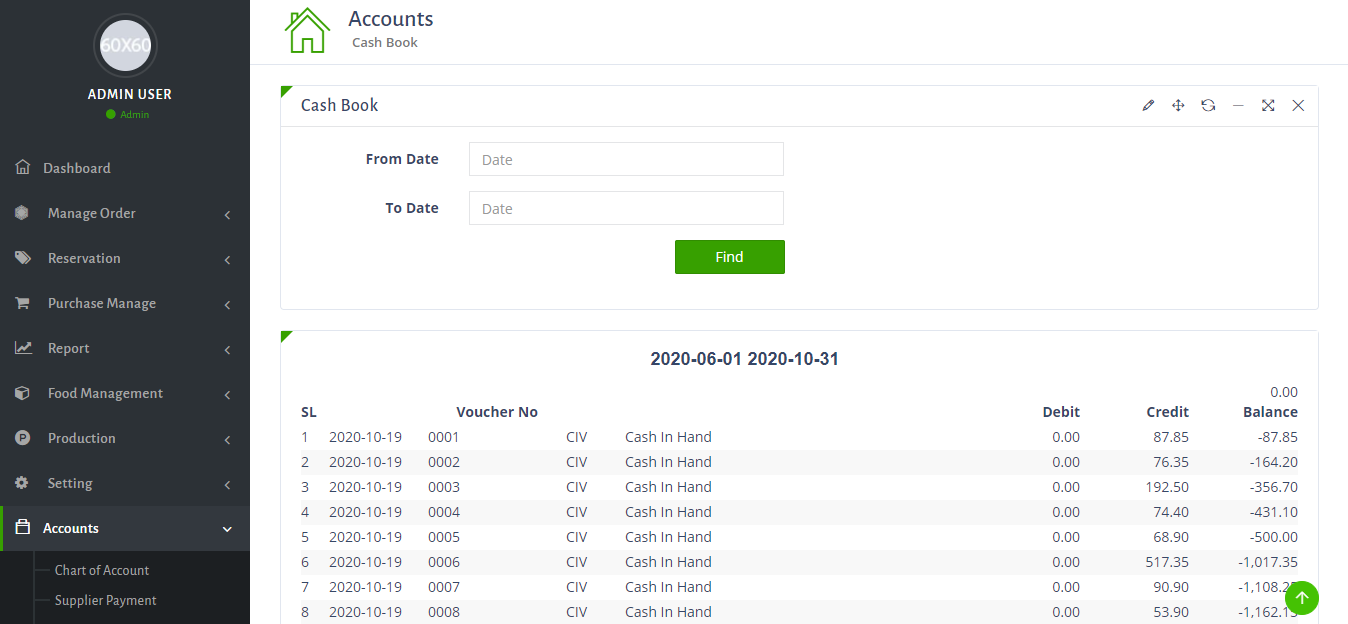Click the To Date input field
The image size is (1348, 624).
tap(626, 208)
